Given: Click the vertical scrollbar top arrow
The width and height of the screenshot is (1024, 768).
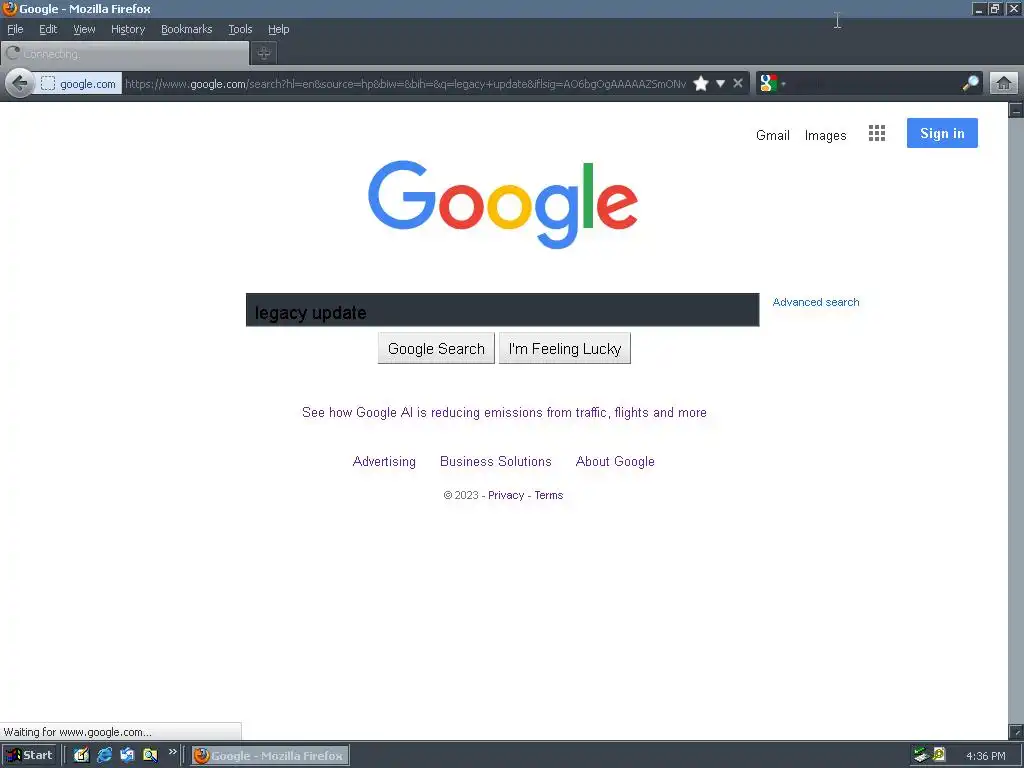Looking at the screenshot, I should coord(1016,110).
